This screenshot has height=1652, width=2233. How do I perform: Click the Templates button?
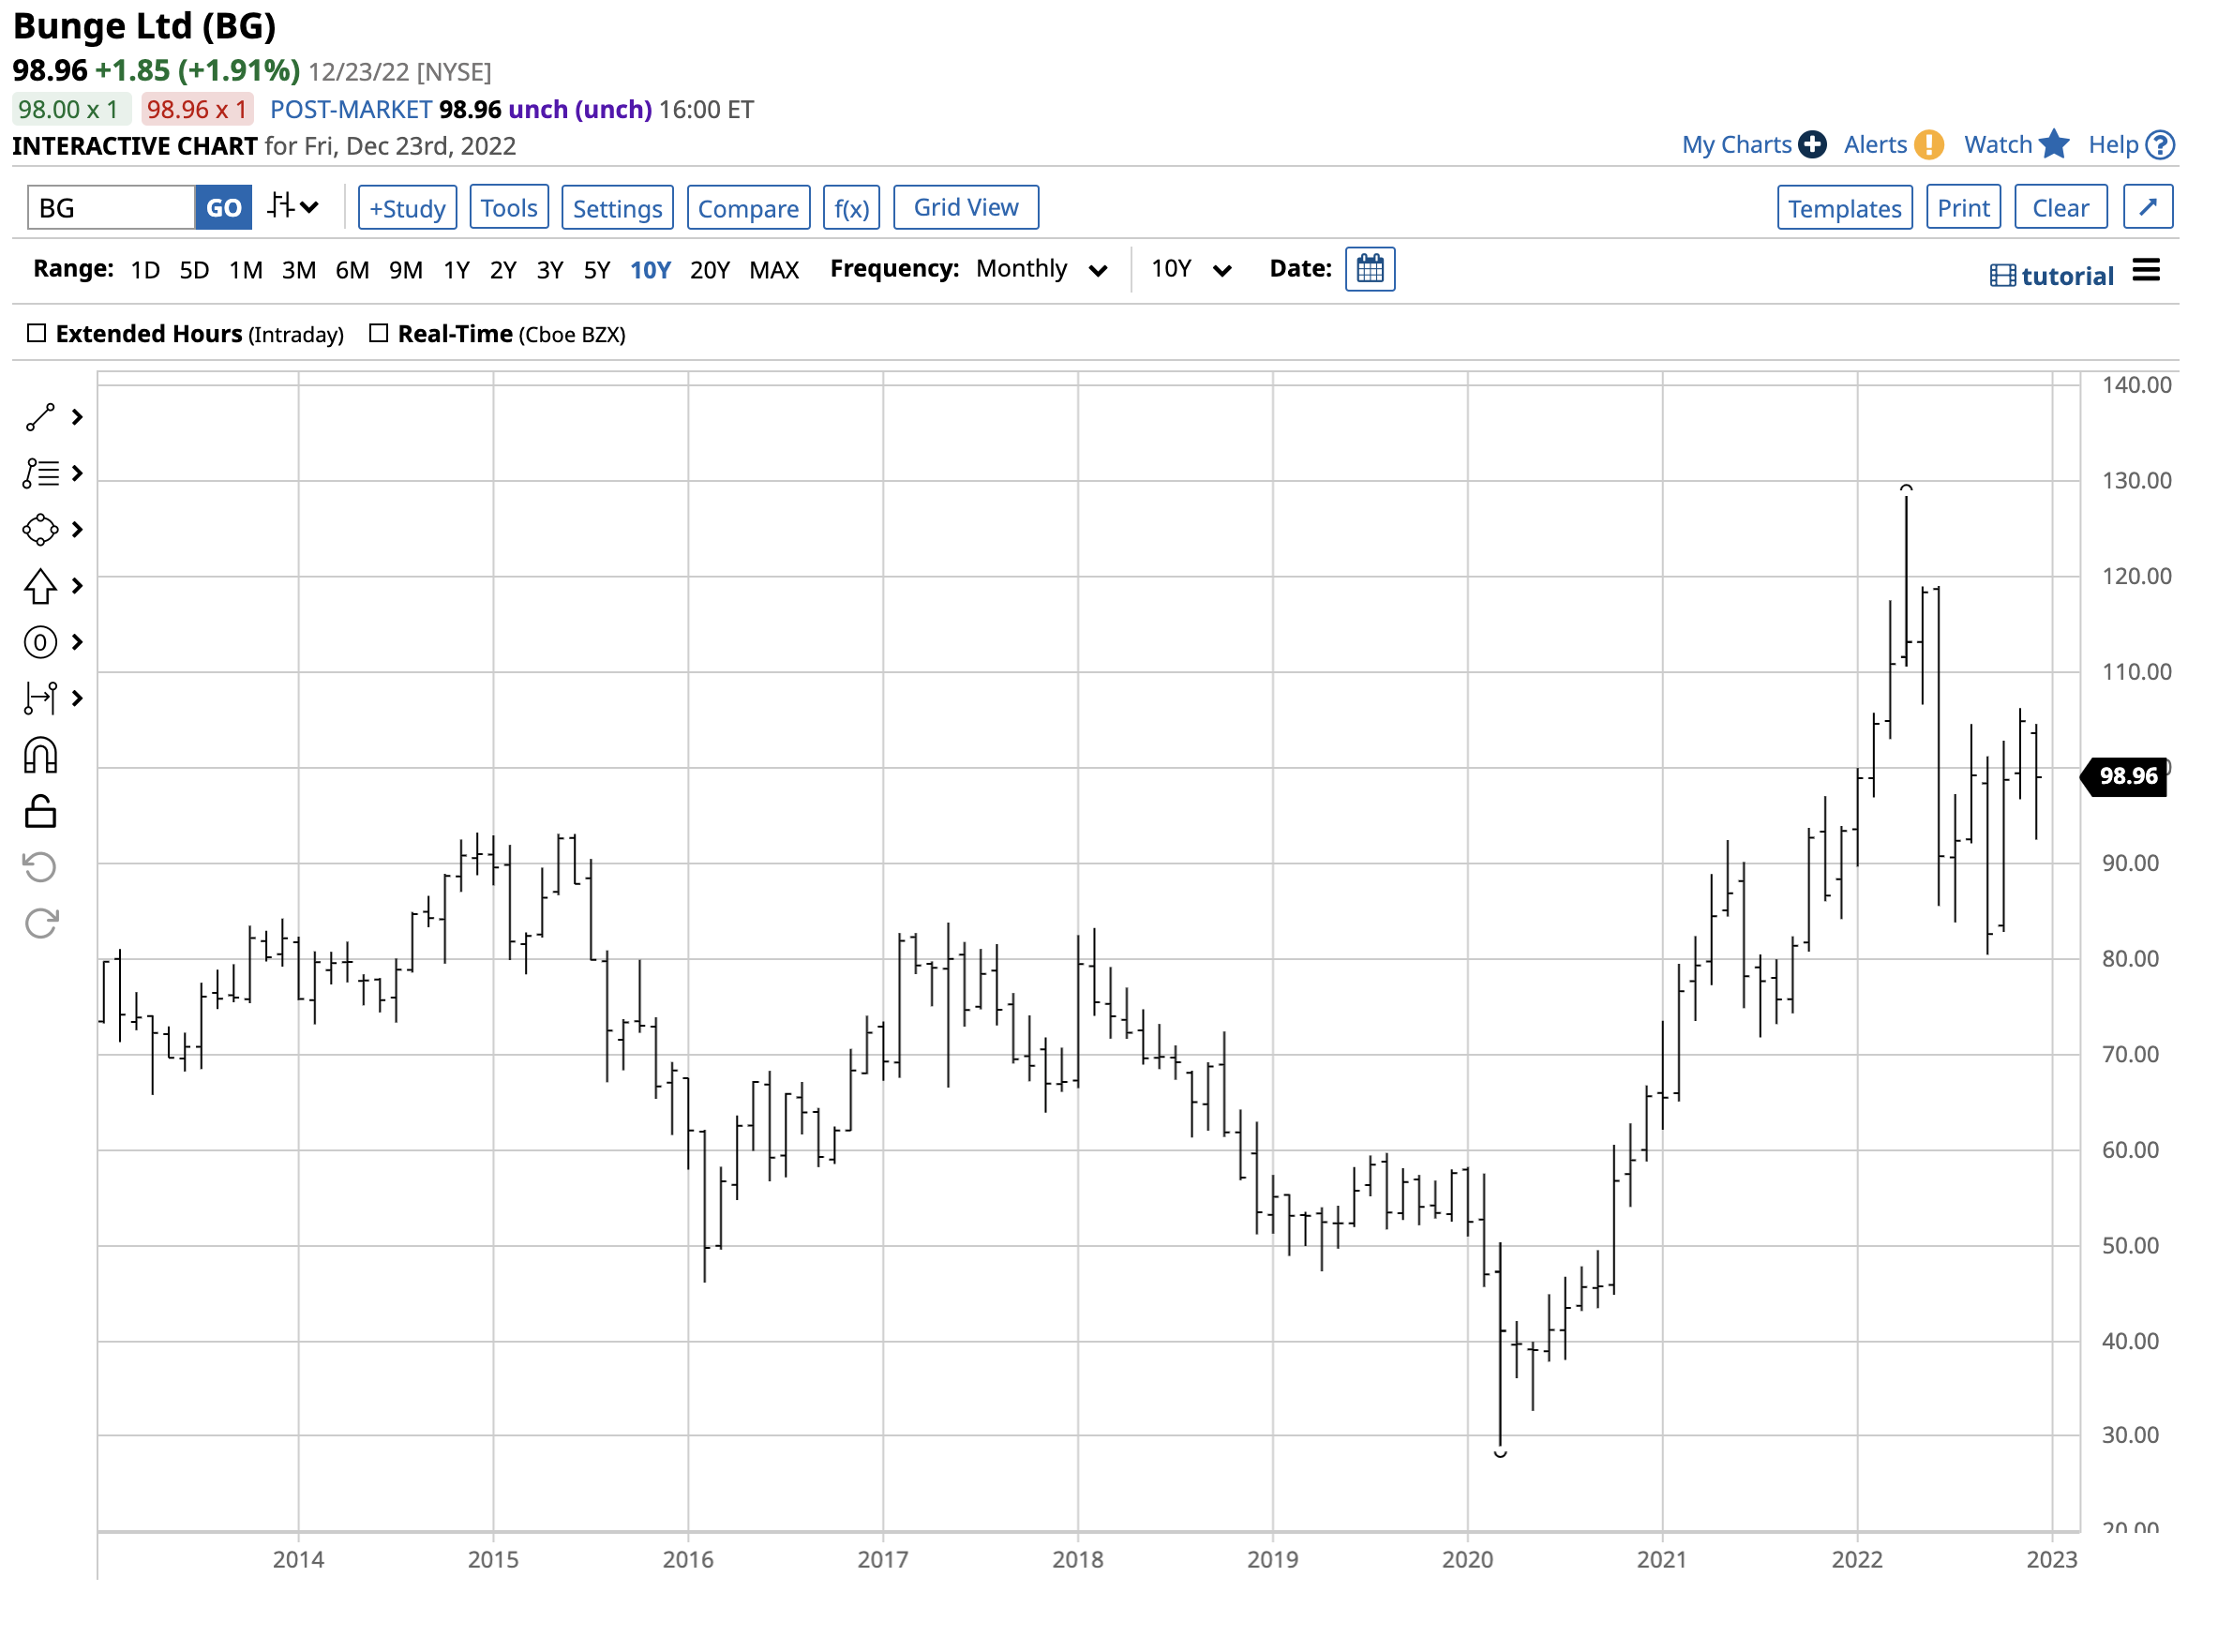tap(1845, 208)
